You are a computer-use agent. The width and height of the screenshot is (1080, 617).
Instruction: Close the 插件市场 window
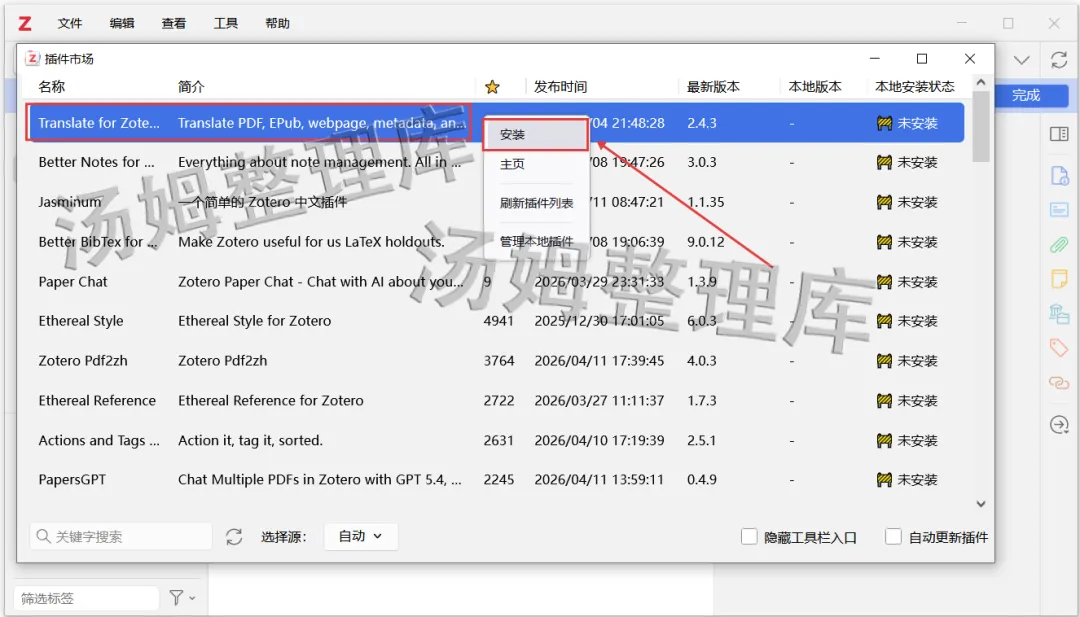970,59
